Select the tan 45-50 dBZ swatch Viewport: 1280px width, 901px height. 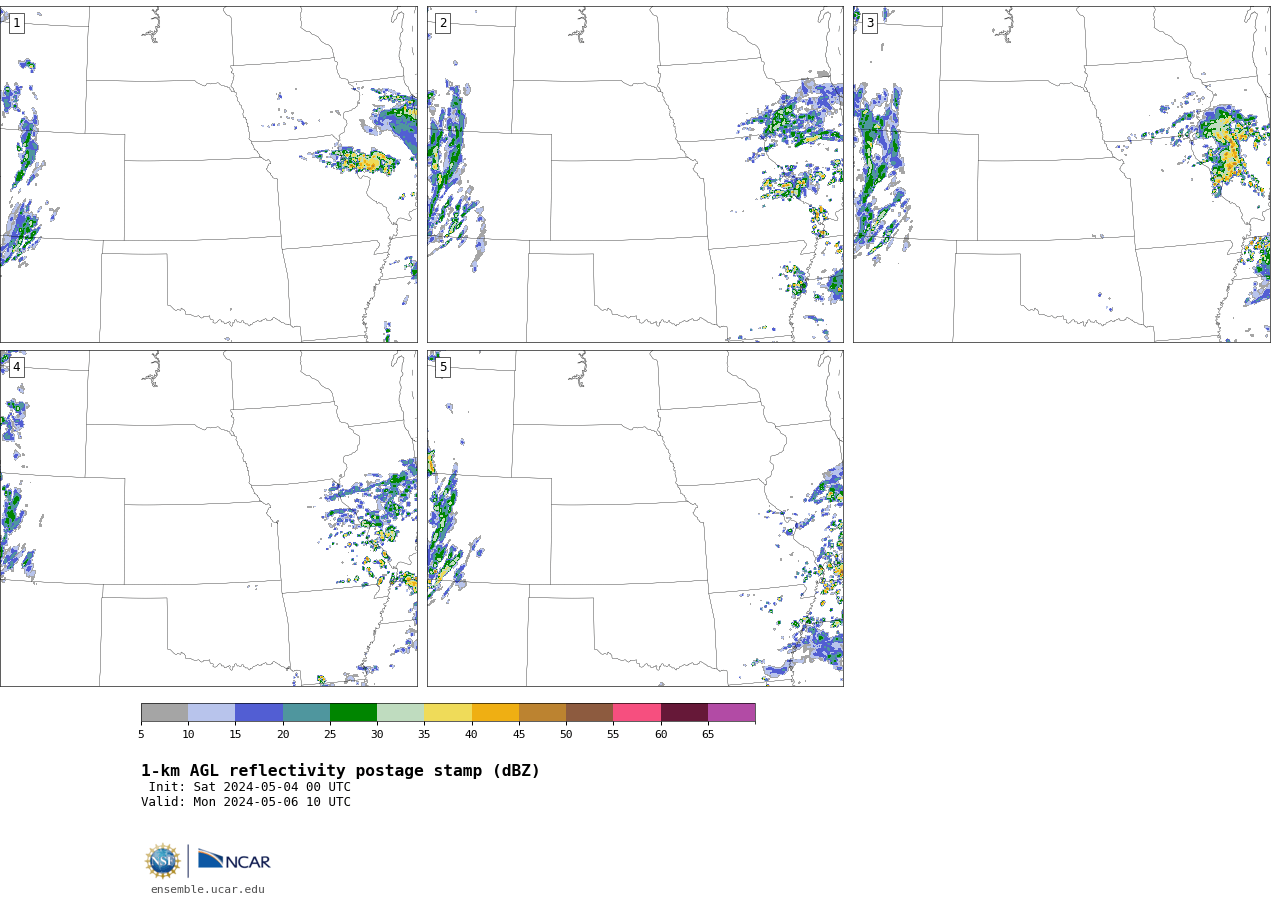click(x=542, y=712)
